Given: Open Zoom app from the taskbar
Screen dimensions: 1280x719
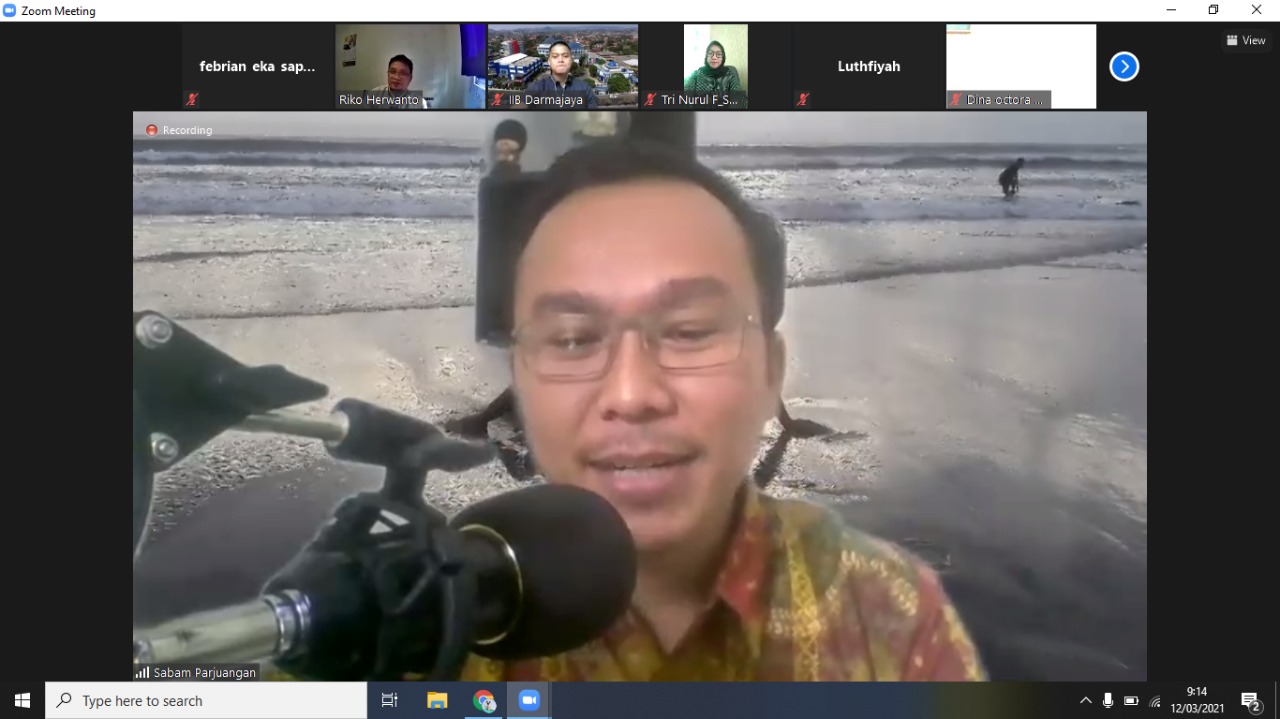Looking at the screenshot, I should pos(529,701).
